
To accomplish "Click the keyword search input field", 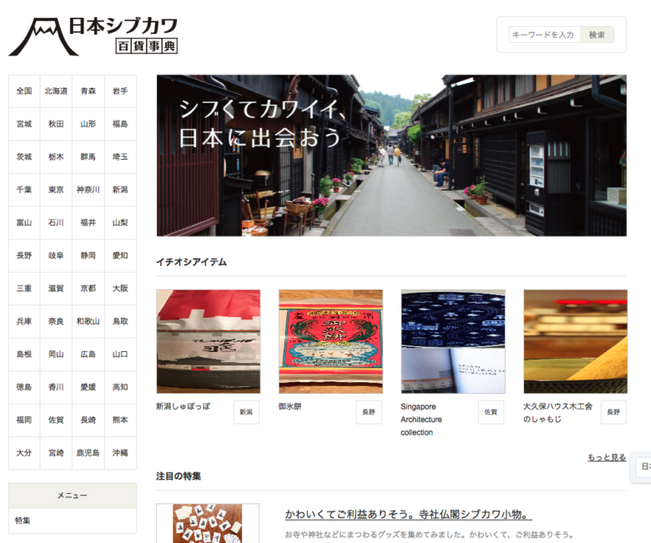I will pyautogui.click(x=543, y=35).
